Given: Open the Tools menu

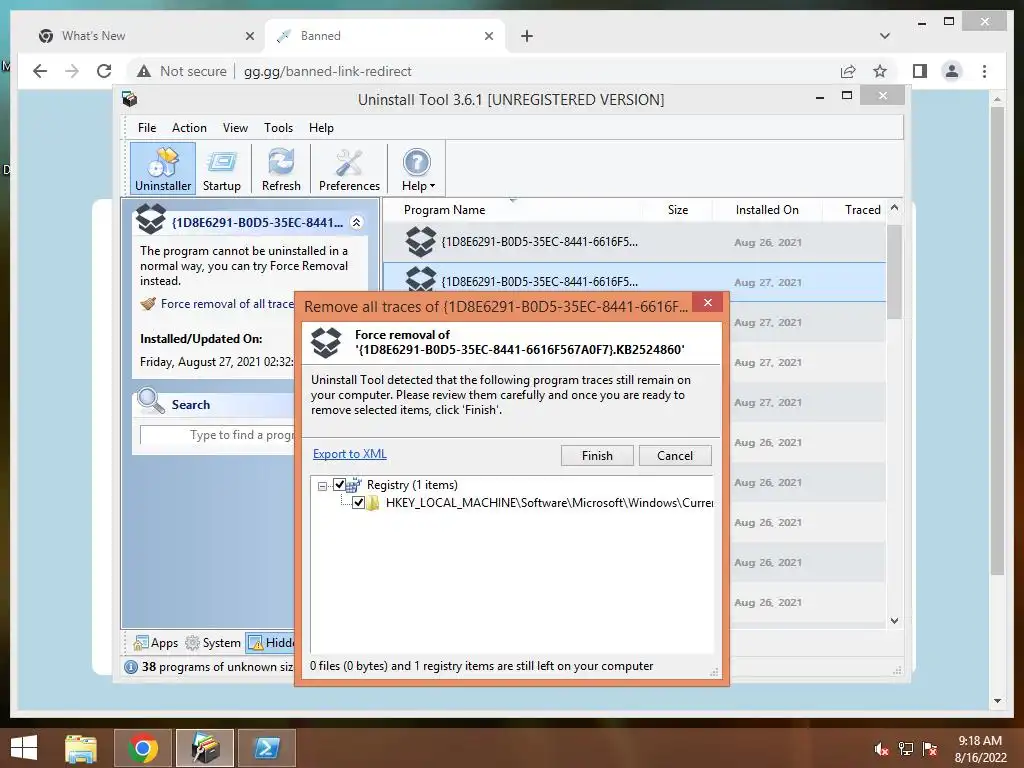Looking at the screenshot, I should (x=278, y=128).
